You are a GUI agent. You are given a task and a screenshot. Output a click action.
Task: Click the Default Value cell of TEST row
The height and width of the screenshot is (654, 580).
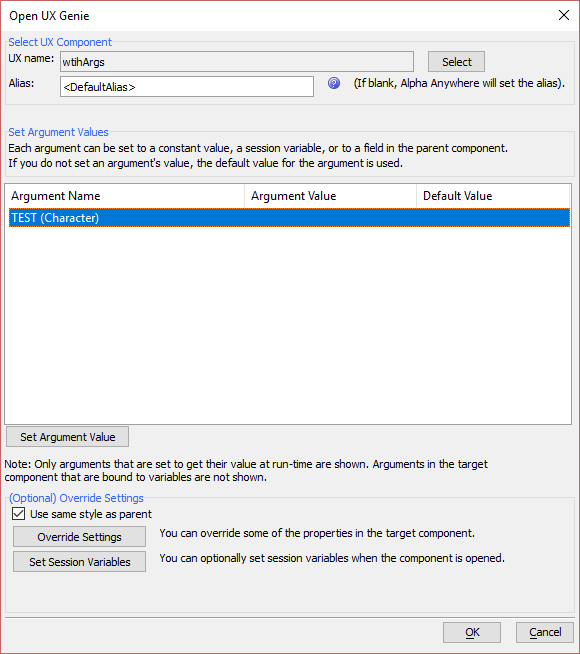[x=493, y=218]
